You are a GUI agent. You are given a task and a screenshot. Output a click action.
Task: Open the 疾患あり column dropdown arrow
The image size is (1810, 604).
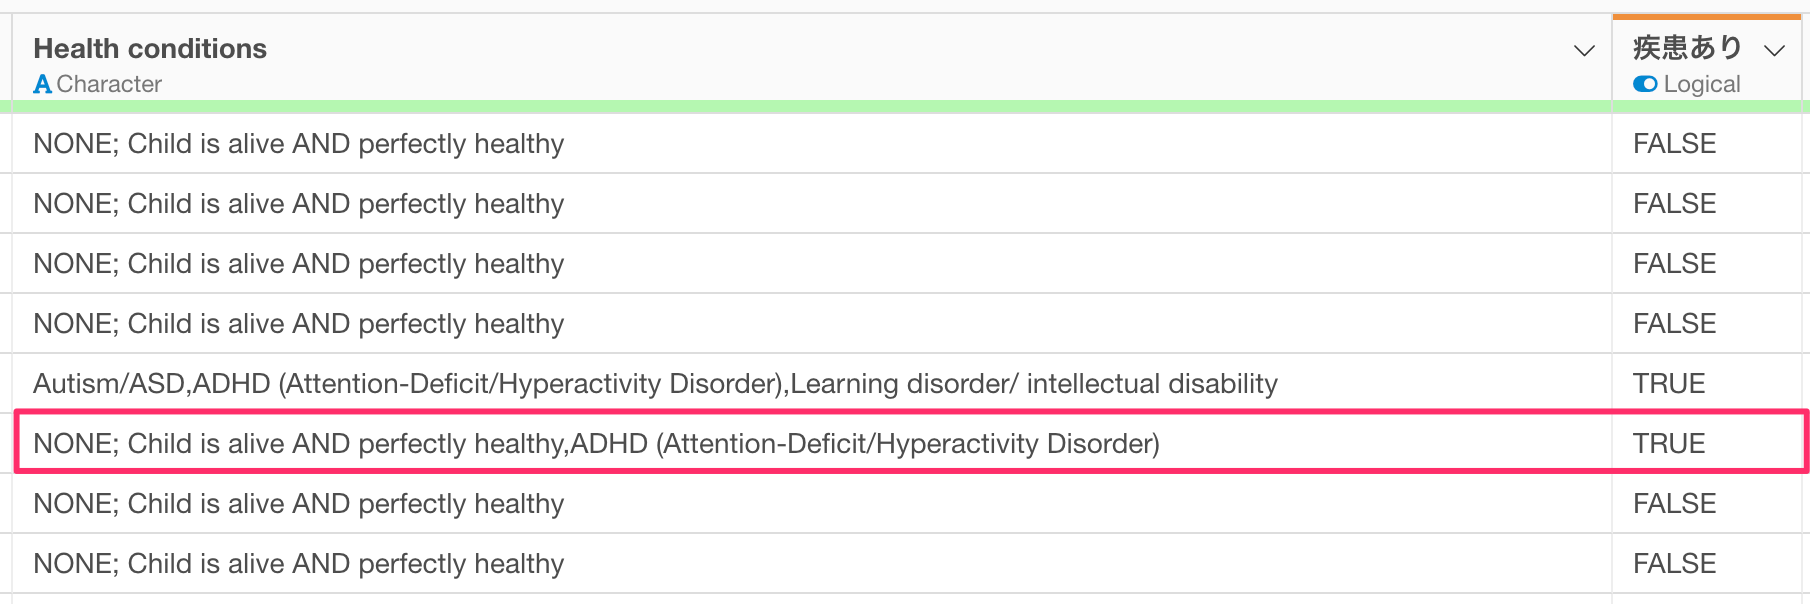(1775, 51)
